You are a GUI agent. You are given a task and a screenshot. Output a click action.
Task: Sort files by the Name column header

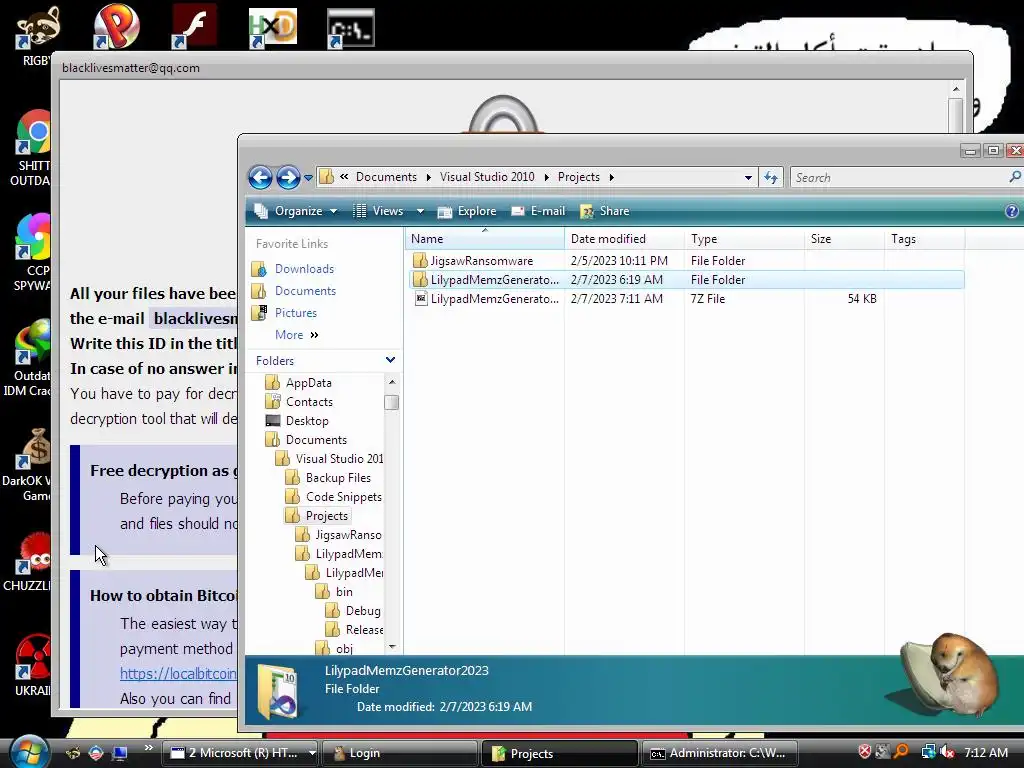point(484,239)
